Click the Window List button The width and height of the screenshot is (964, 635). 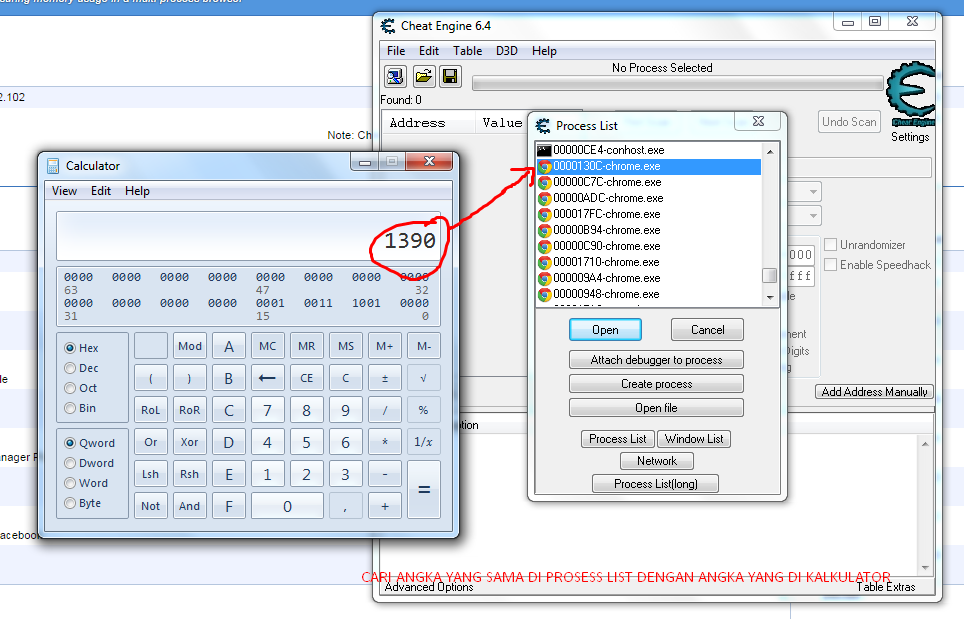tap(694, 439)
